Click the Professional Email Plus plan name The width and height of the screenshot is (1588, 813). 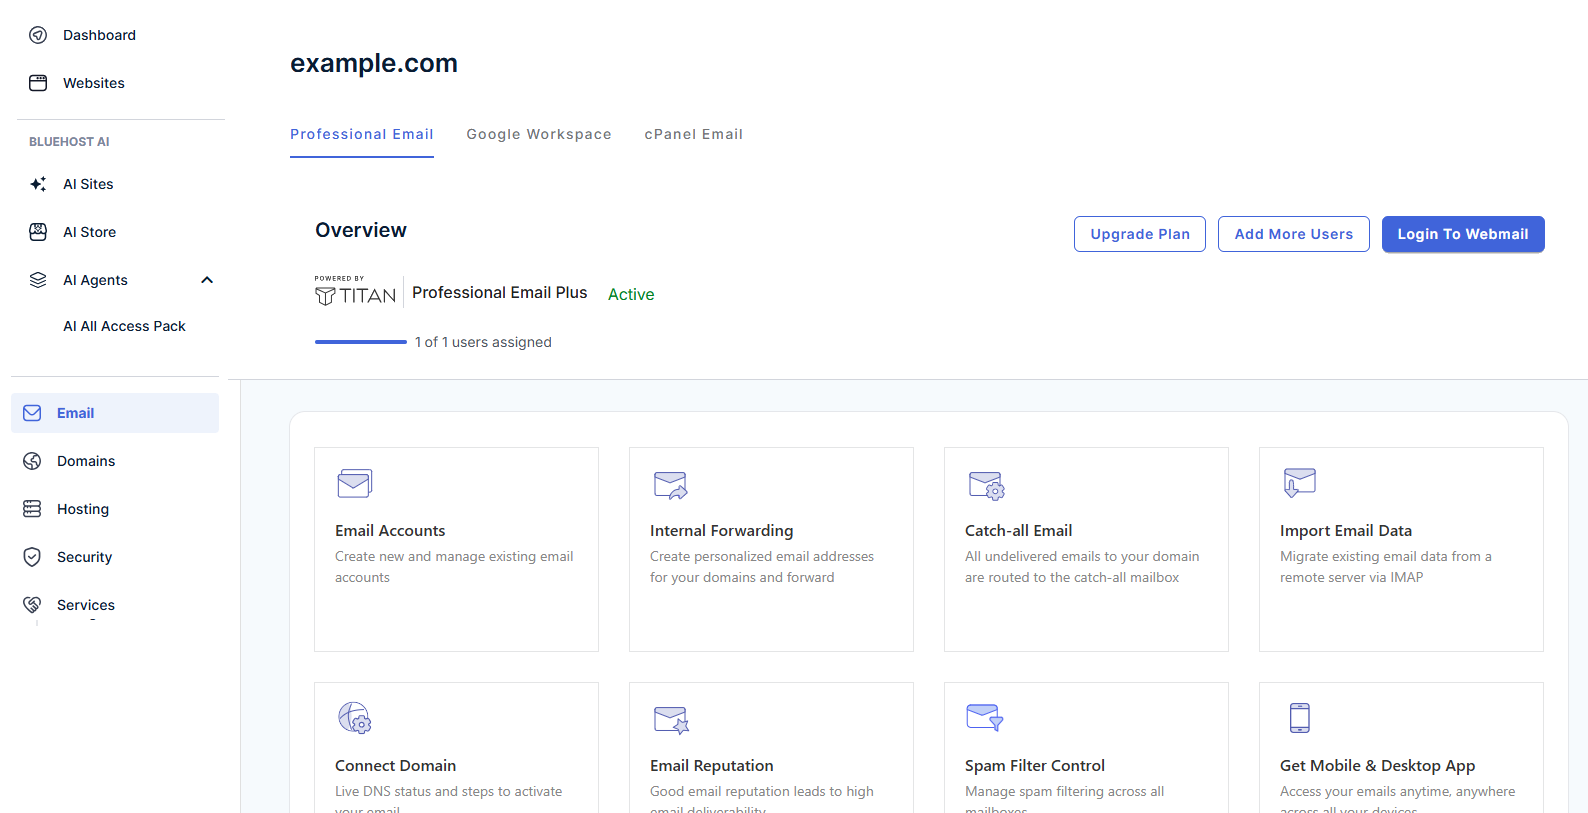(x=500, y=292)
